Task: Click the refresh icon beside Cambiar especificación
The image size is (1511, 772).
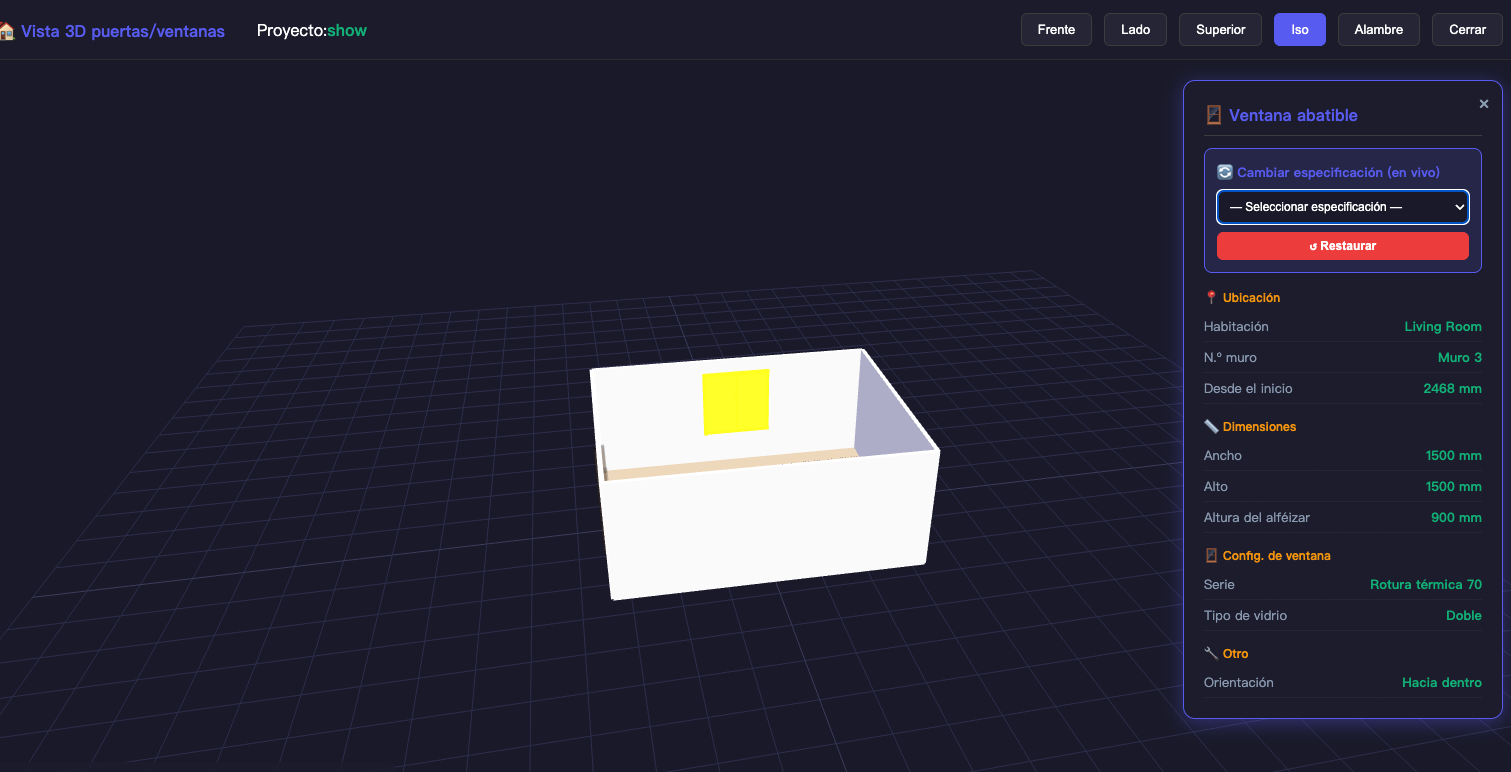Action: [x=1225, y=172]
